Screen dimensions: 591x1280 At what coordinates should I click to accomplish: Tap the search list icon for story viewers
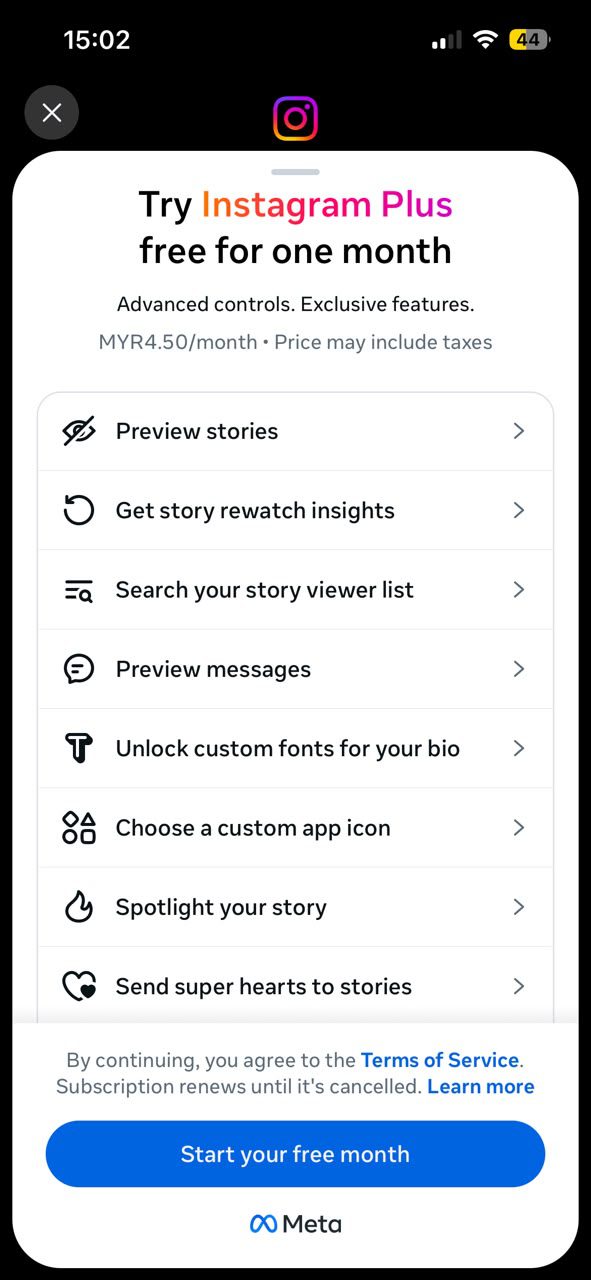pyautogui.click(x=78, y=590)
